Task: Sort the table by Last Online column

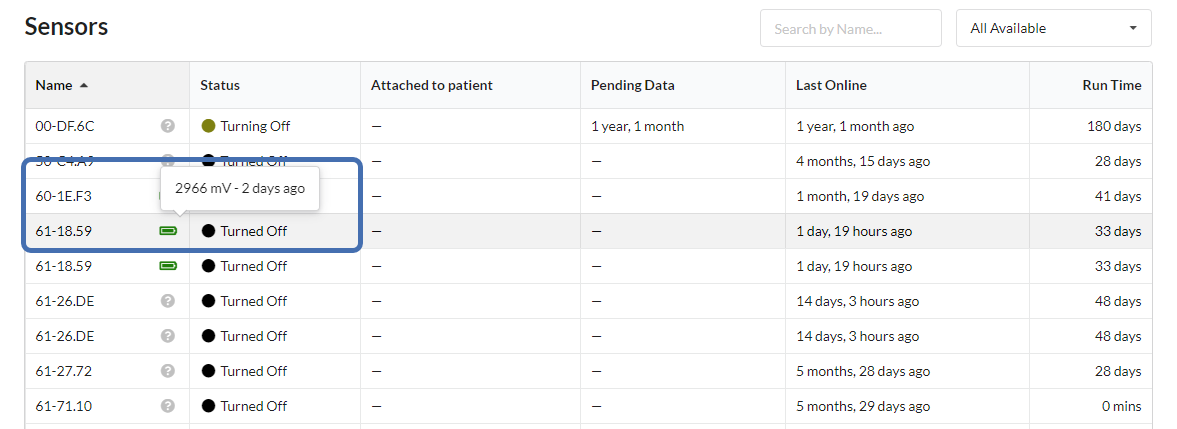Action: pyautogui.click(x=831, y=86)
